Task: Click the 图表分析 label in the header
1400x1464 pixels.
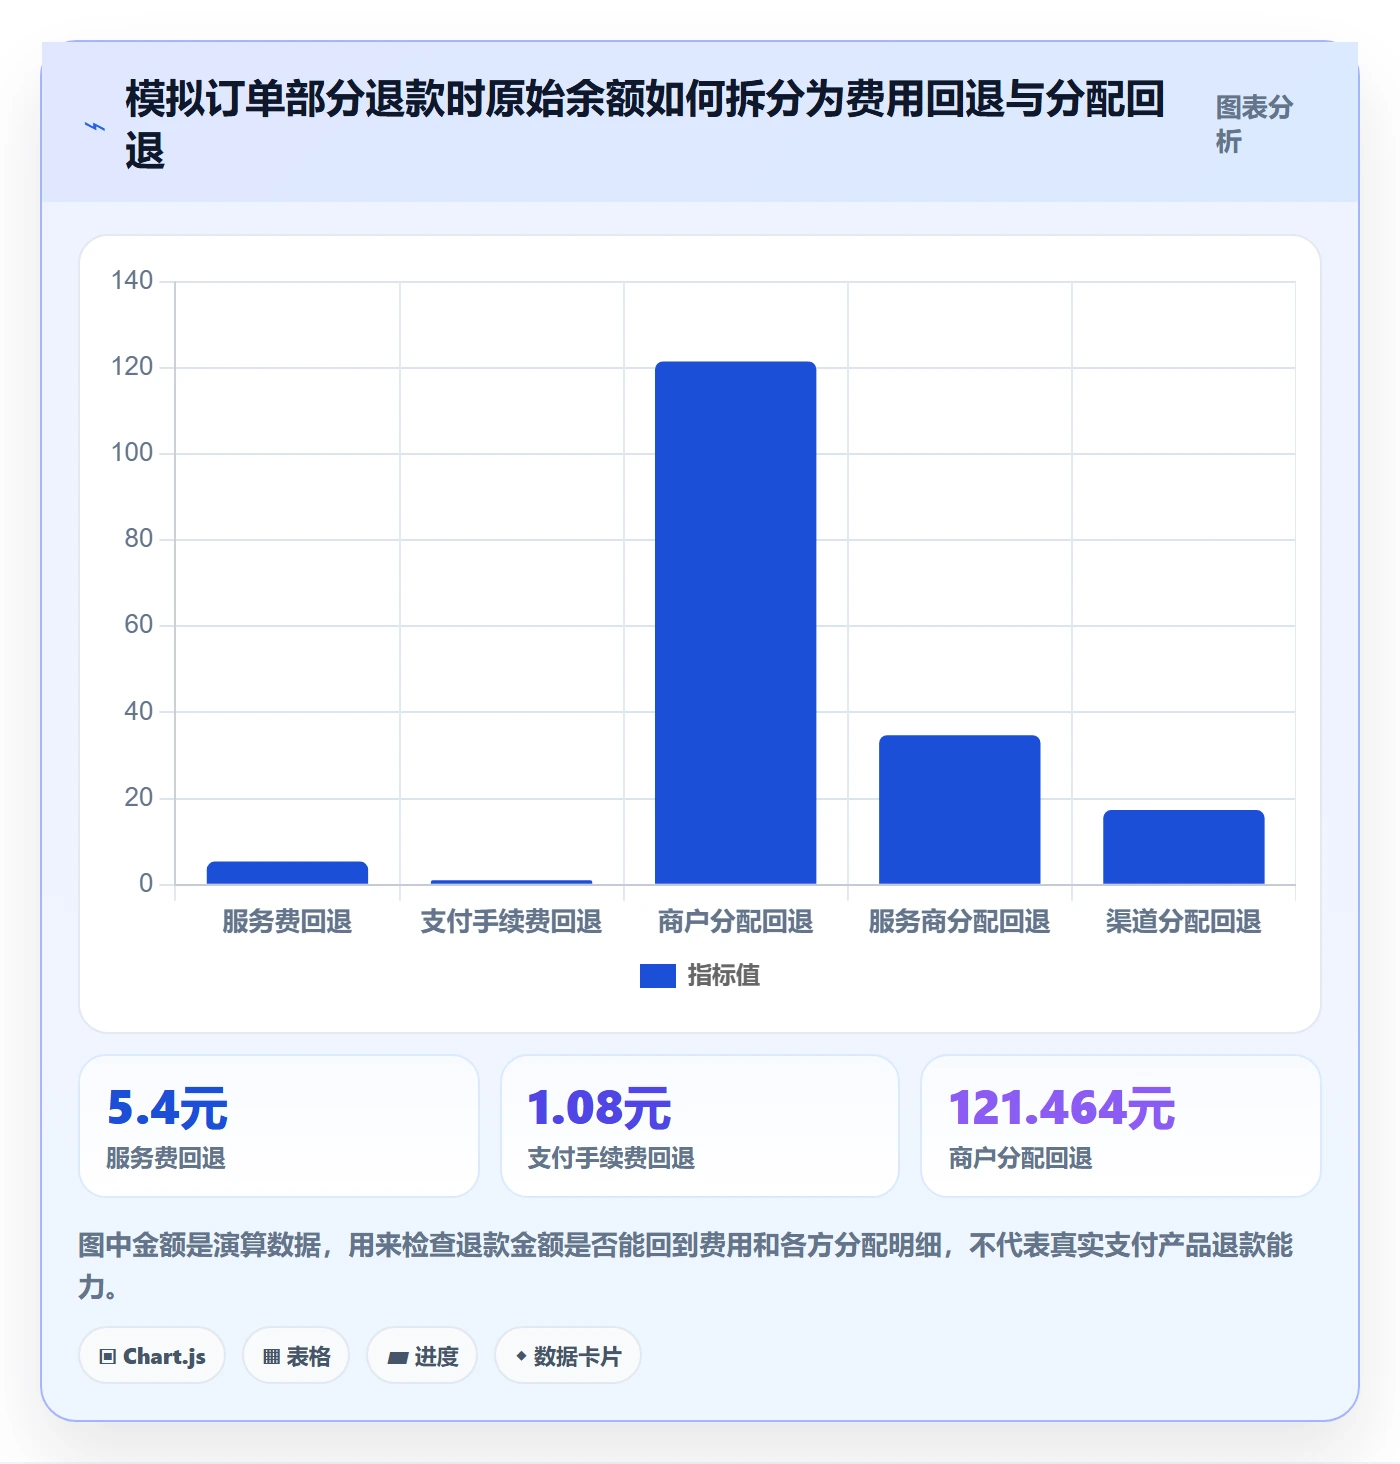Action: [1254, 125]
